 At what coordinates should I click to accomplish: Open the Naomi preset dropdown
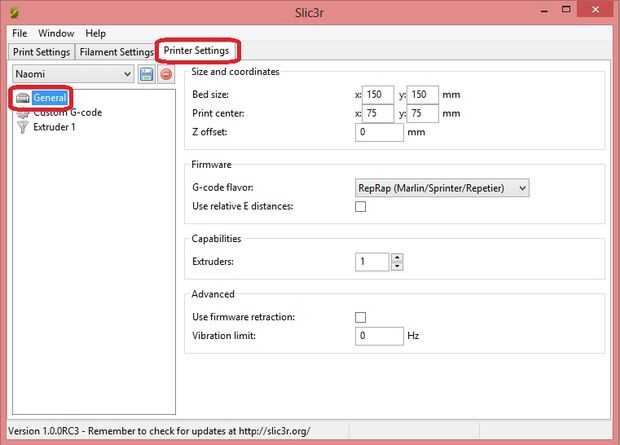(x=73, y=74)
